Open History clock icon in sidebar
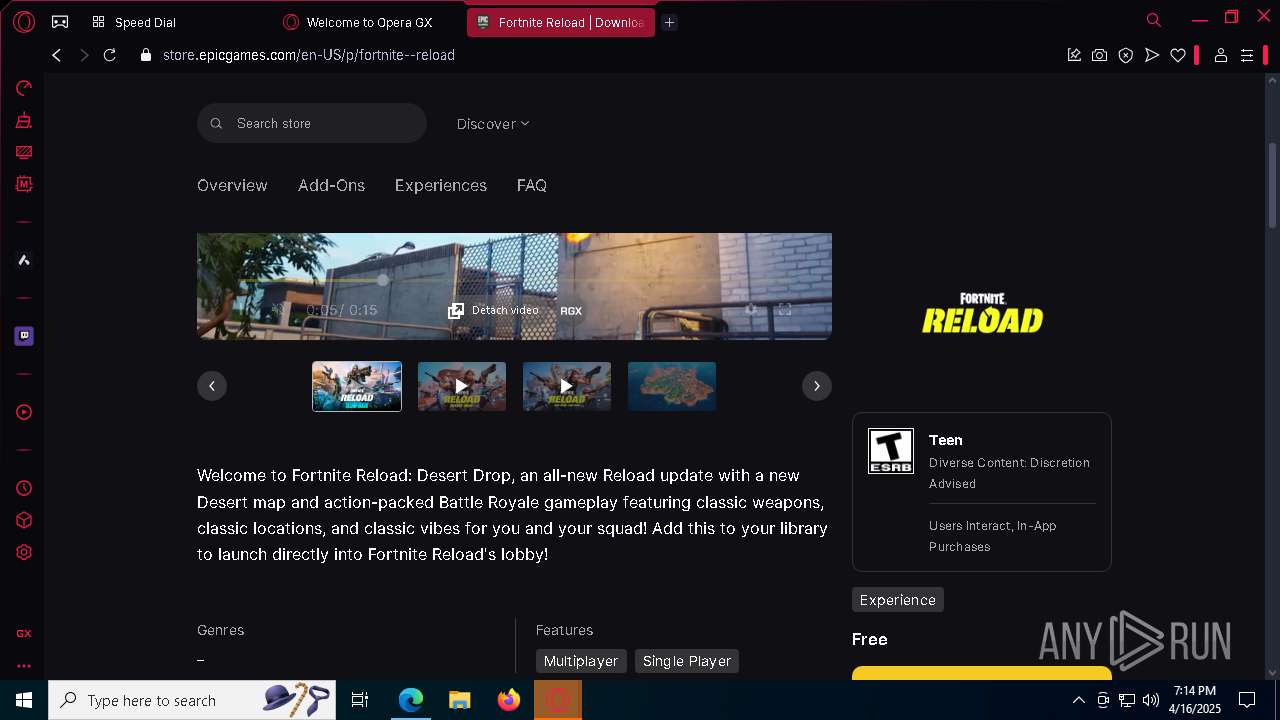Image resolution: width=1280 pixels, height=720 pixels. coord(24,488)
